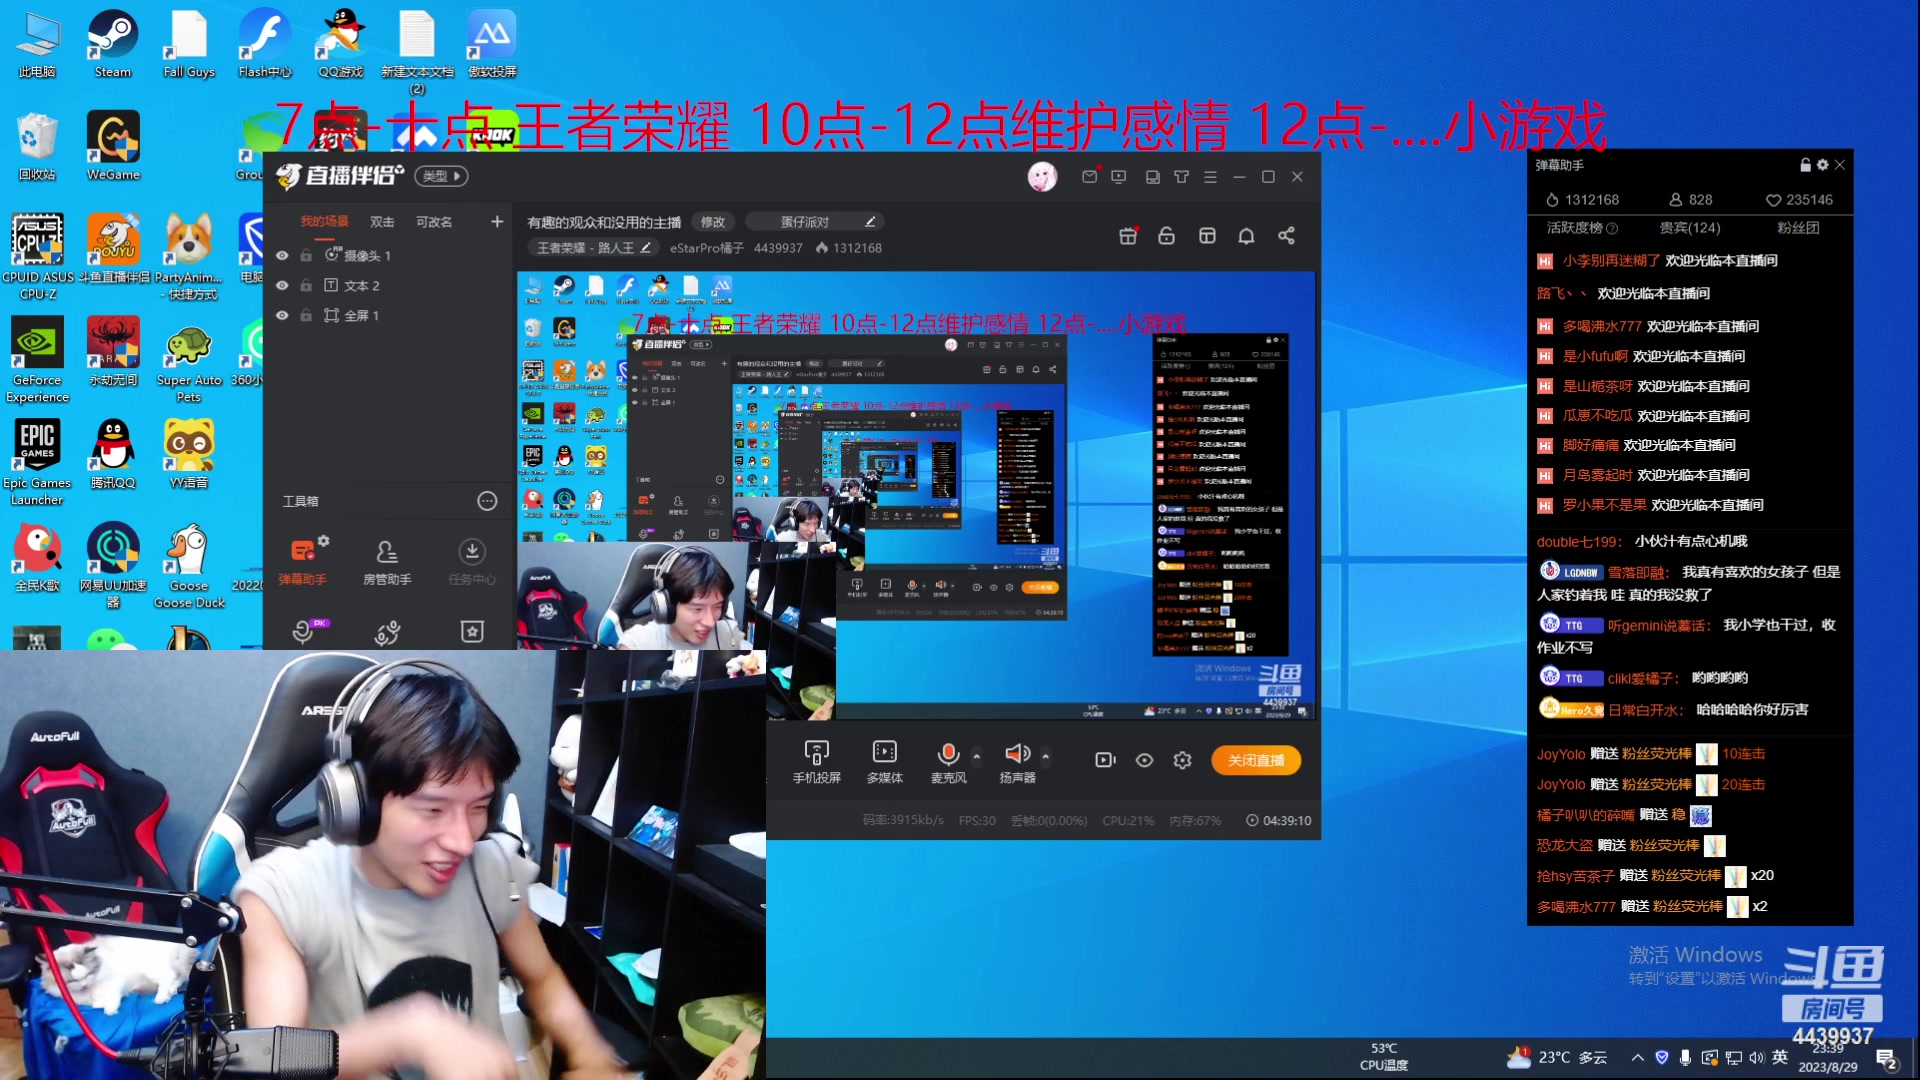The image size is (1920, 1080).
Task: Select the 可改名 scene tab
Action: pyautogui.click(x=434, y=222)
